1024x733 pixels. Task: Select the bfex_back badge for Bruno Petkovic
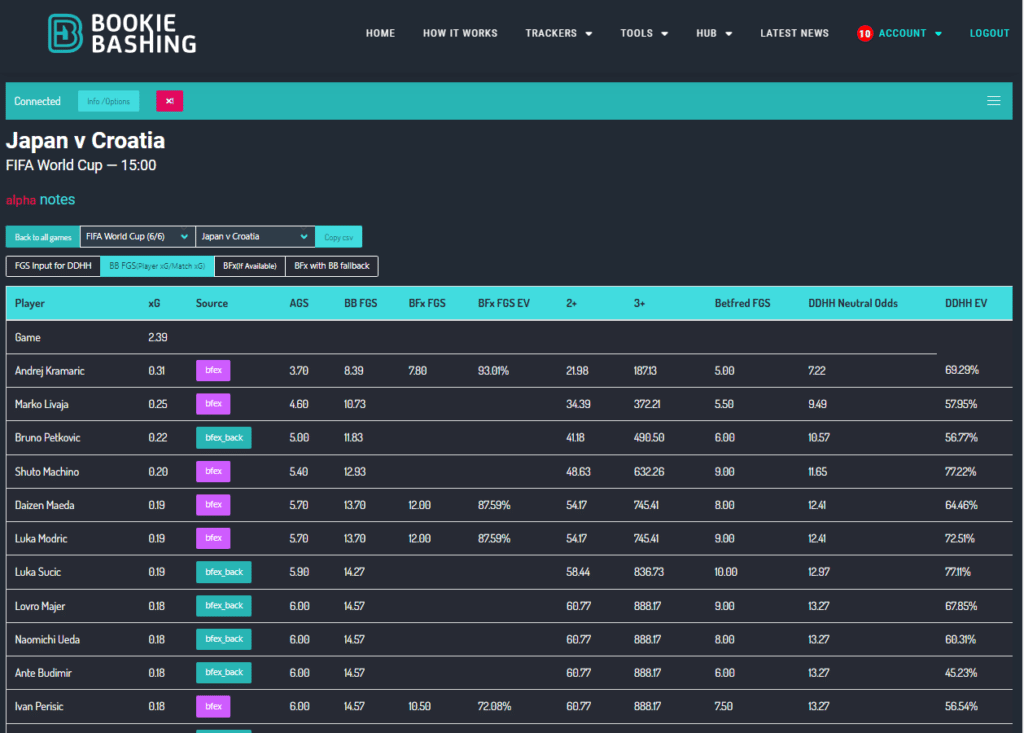click(223, 437)
